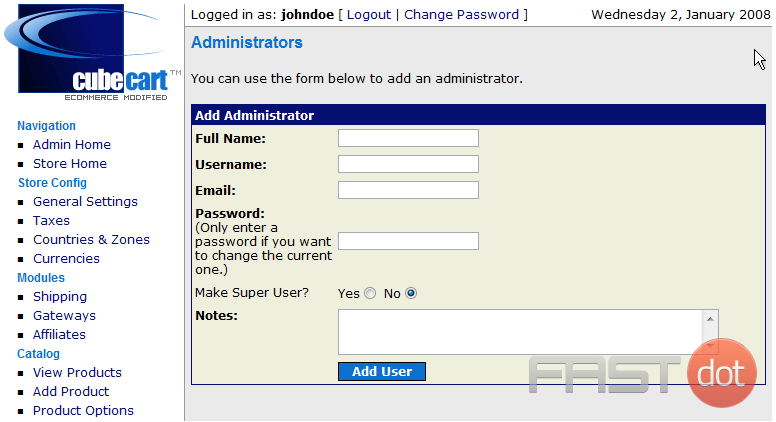Open Countries & Zones page
This screenshot has height=422, width=776.
91,239
